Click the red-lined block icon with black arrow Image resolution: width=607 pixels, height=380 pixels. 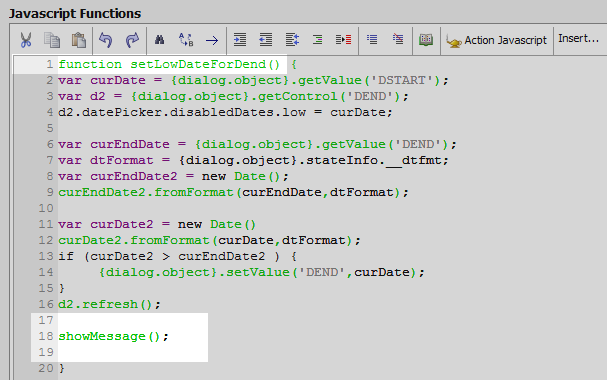(x=343, y=39)
